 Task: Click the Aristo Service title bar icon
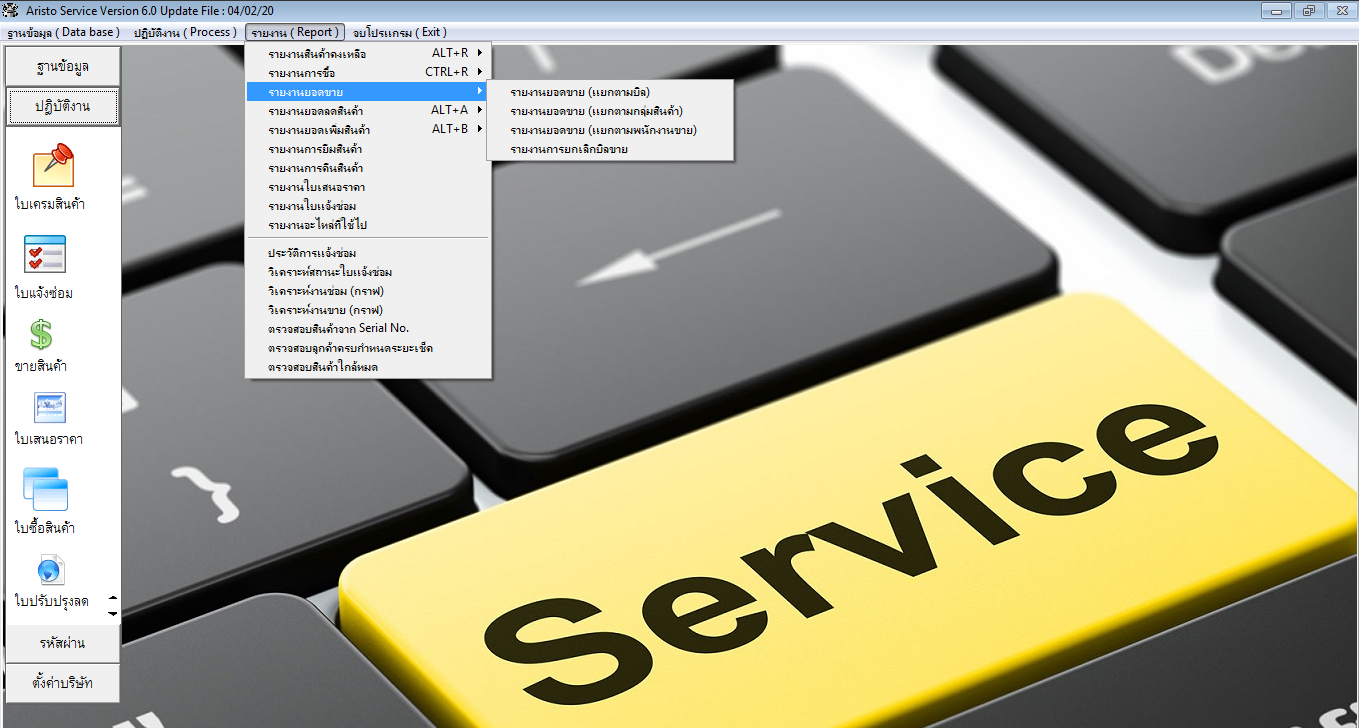pyautogui.click(x=11, y=9)
